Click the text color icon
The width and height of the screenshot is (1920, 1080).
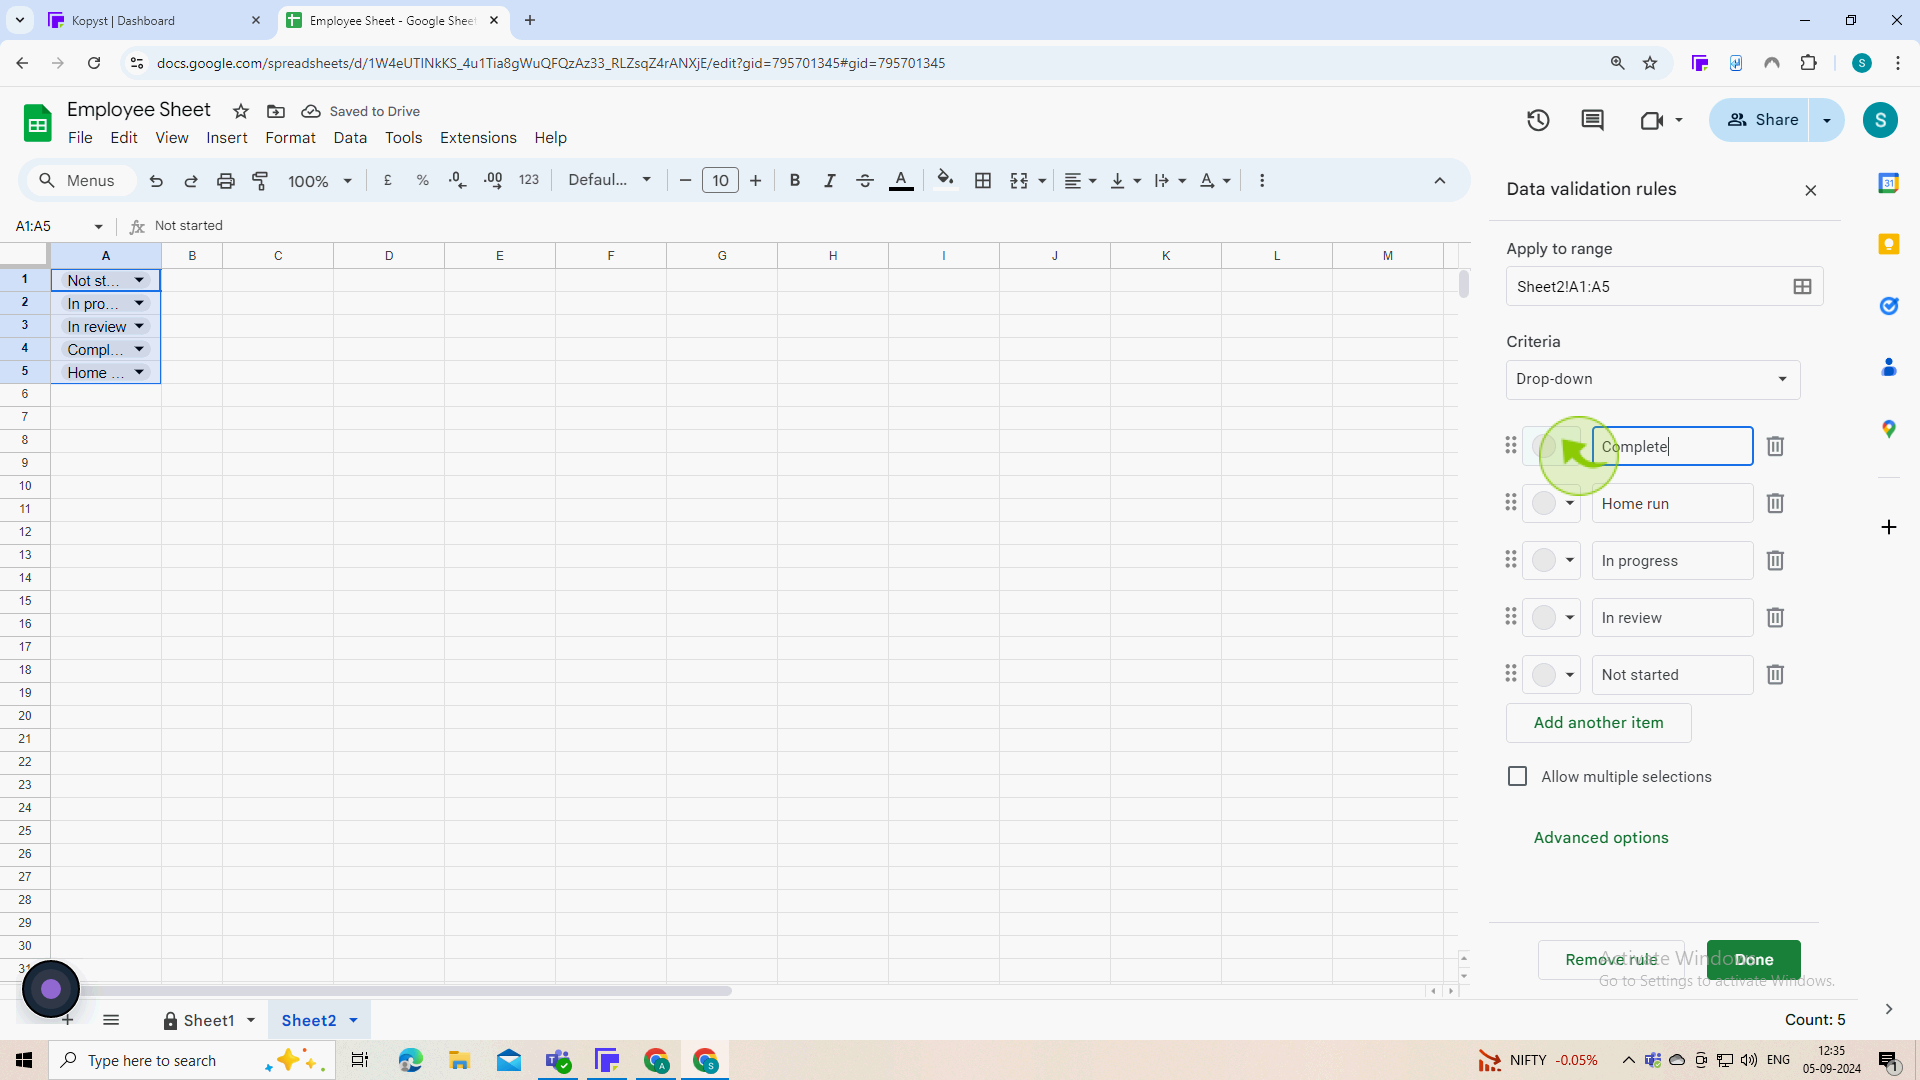[x=901, y=181]
